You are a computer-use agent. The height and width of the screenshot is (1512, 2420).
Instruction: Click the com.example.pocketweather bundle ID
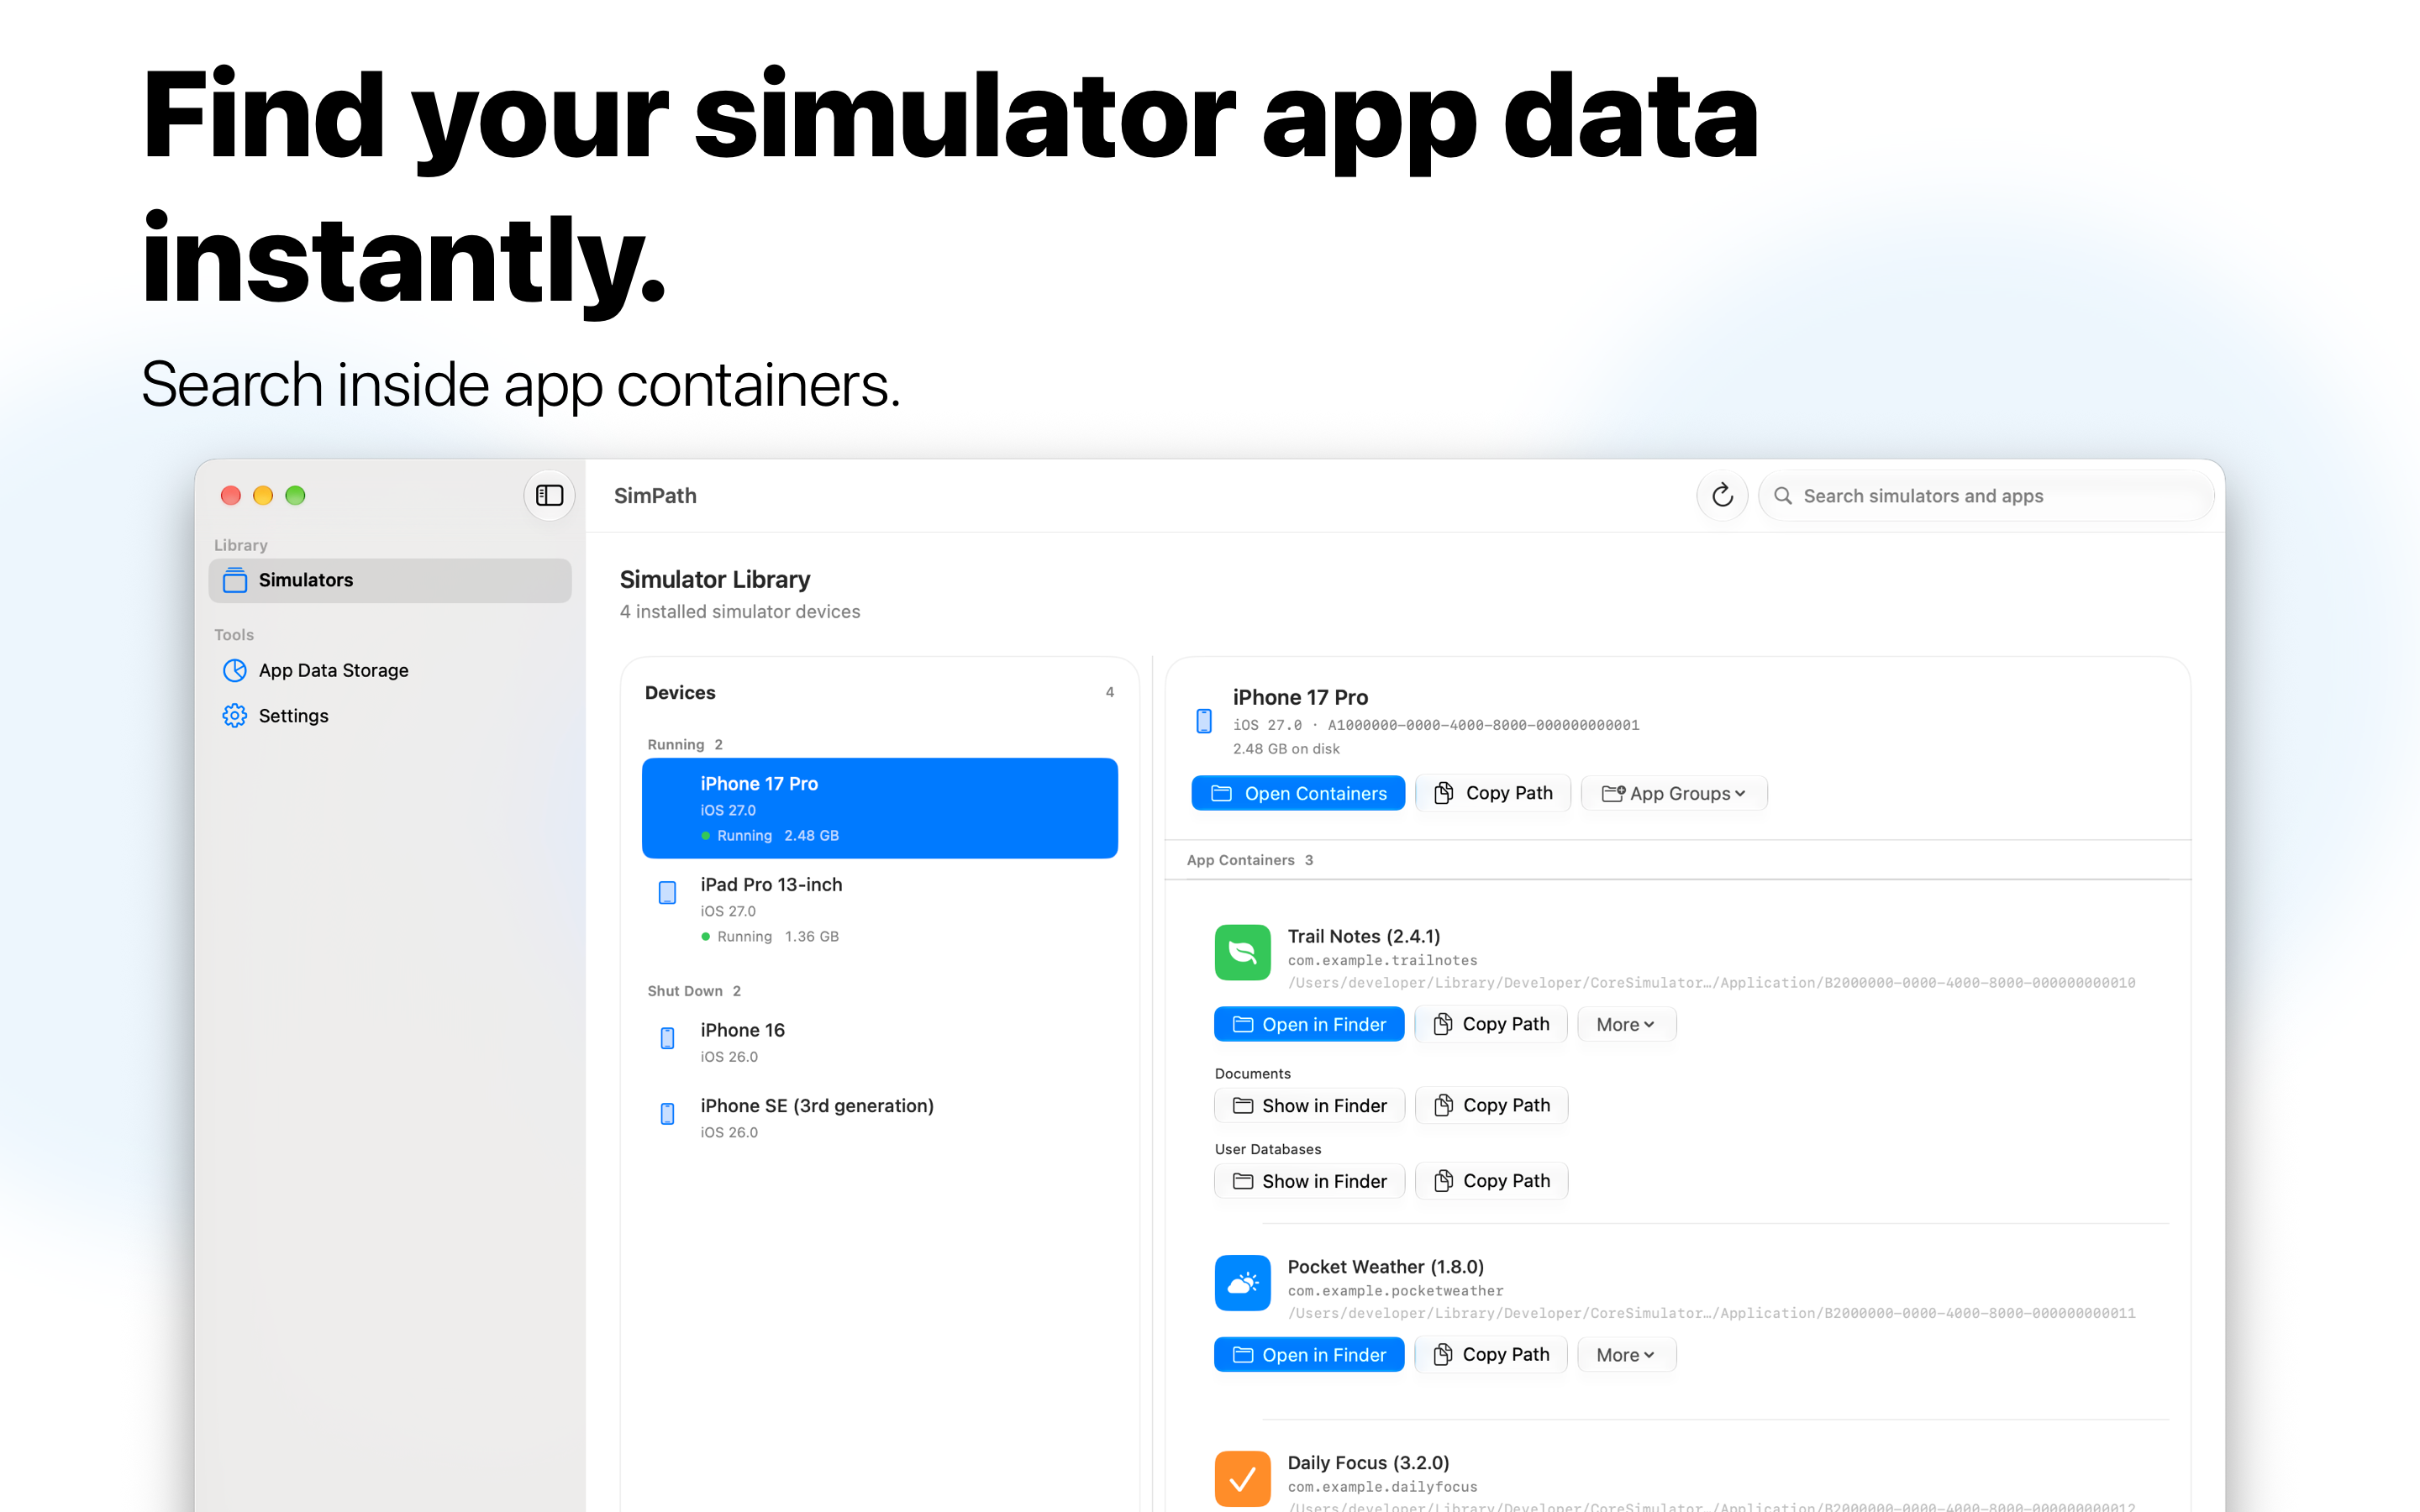[1395, 1291]
